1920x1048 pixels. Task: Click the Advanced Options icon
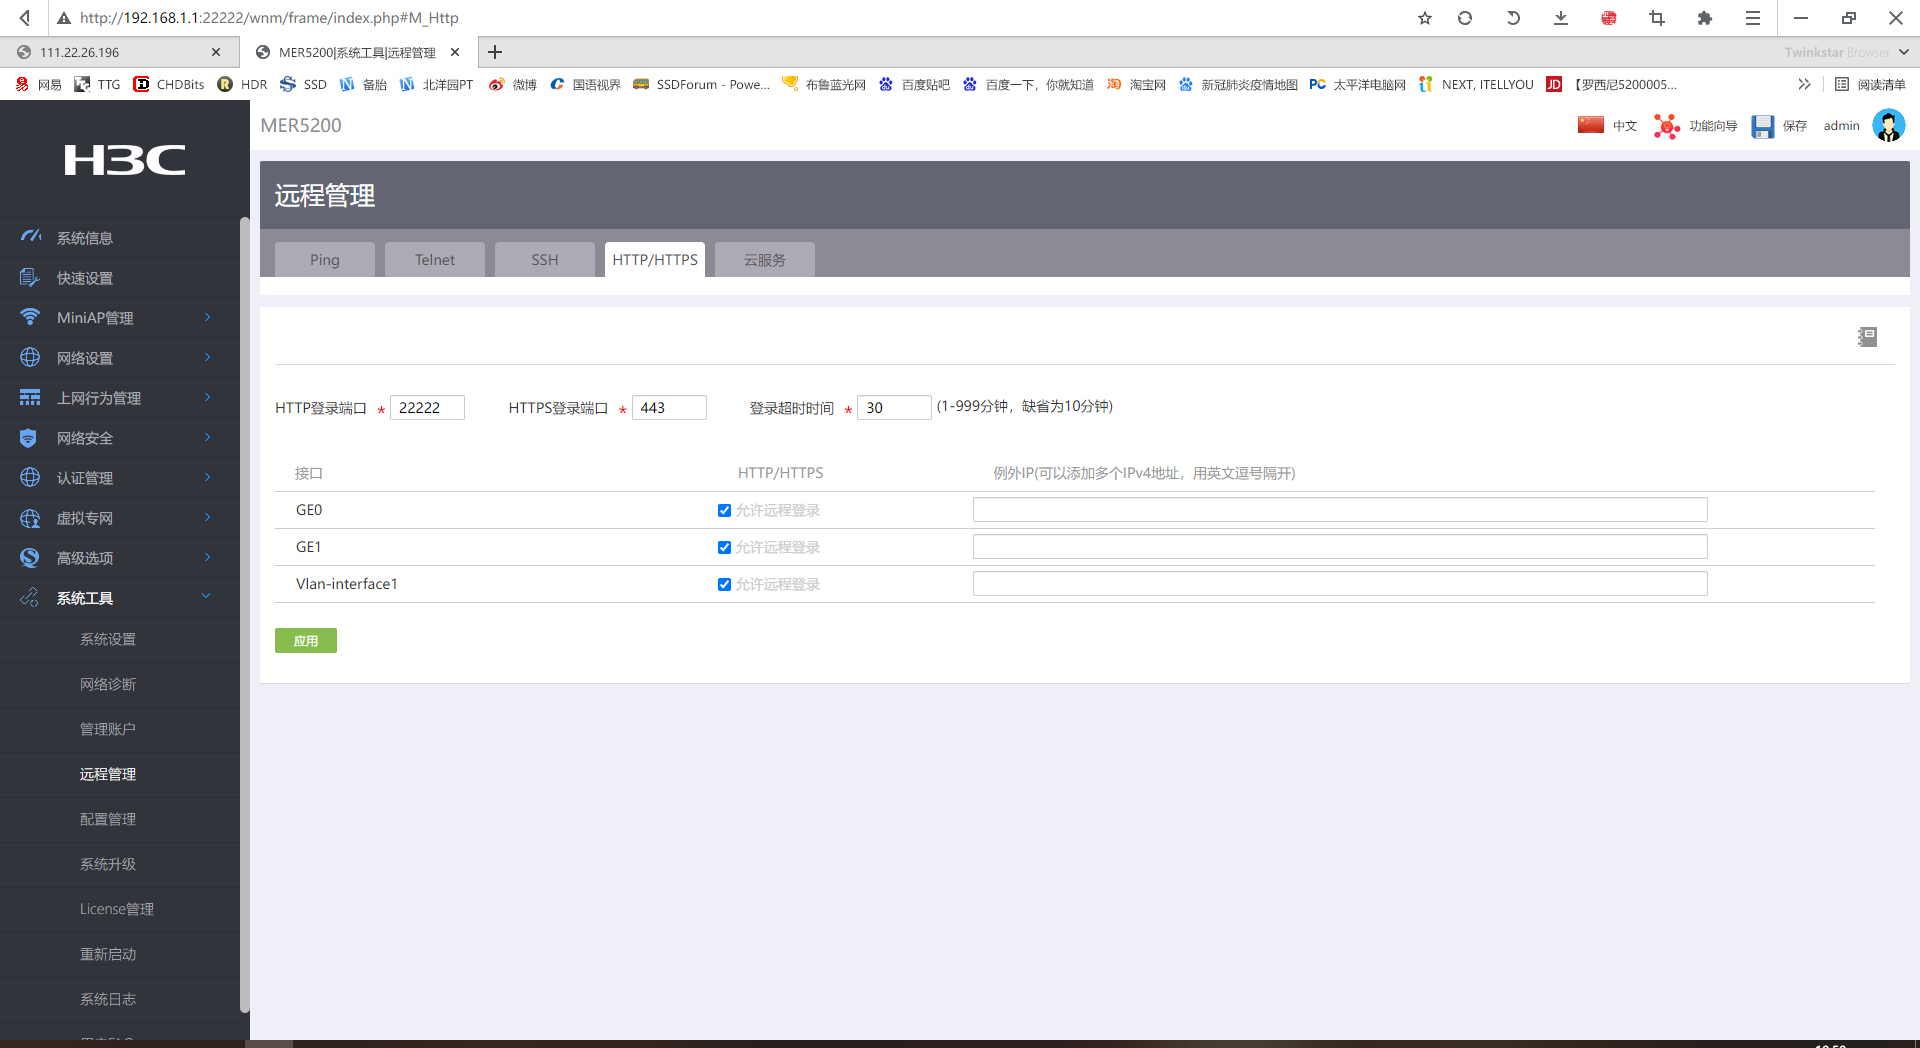30,557
